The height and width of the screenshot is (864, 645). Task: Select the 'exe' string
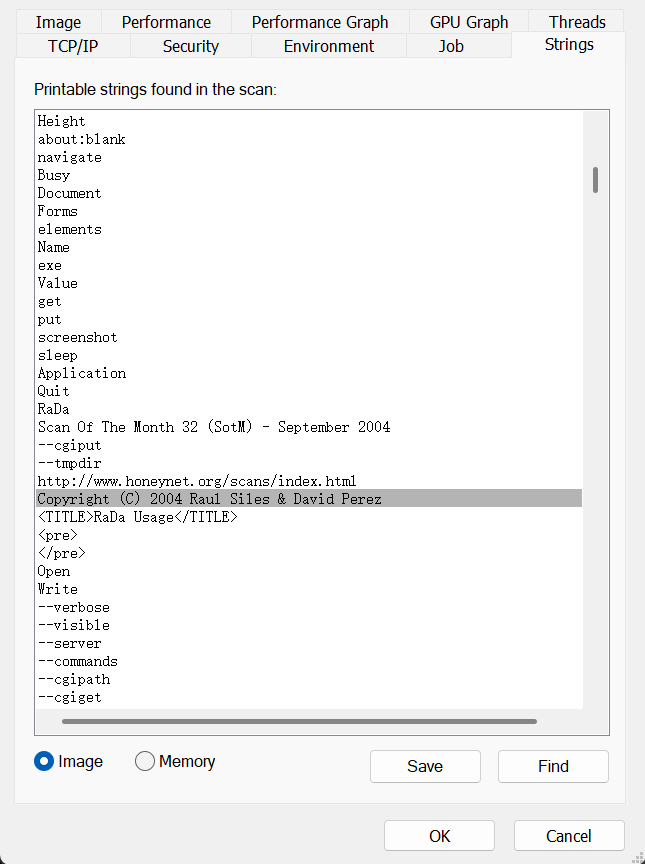click(309, 265)
